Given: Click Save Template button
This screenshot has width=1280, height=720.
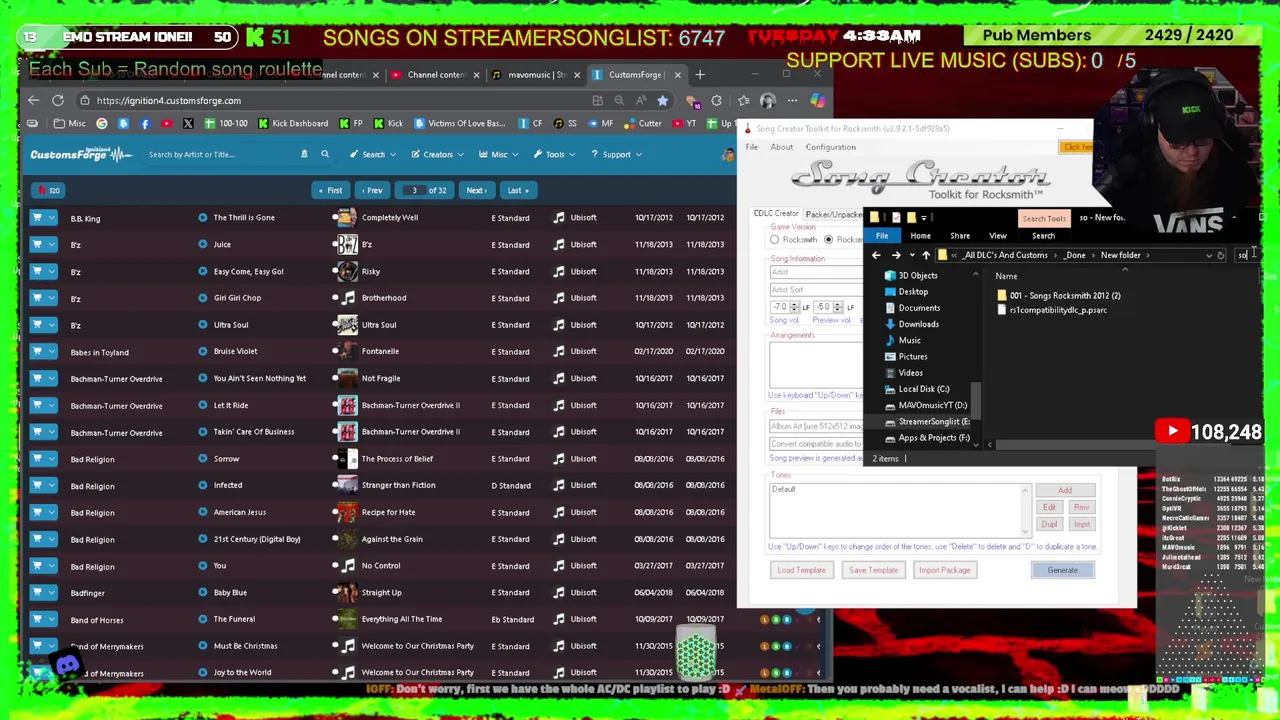Looking at the screenshot, I should [x=873, y=570].
